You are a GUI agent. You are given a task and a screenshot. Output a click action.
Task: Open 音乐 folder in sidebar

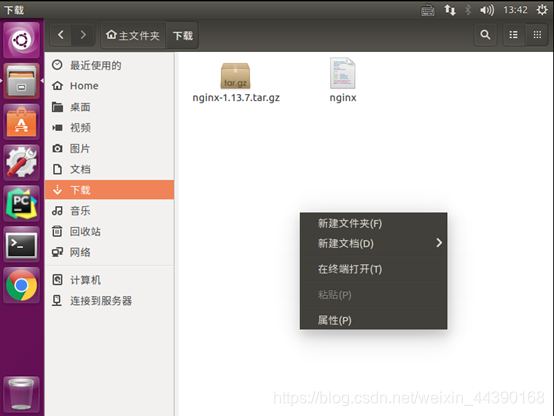click(x=110, y=211)
